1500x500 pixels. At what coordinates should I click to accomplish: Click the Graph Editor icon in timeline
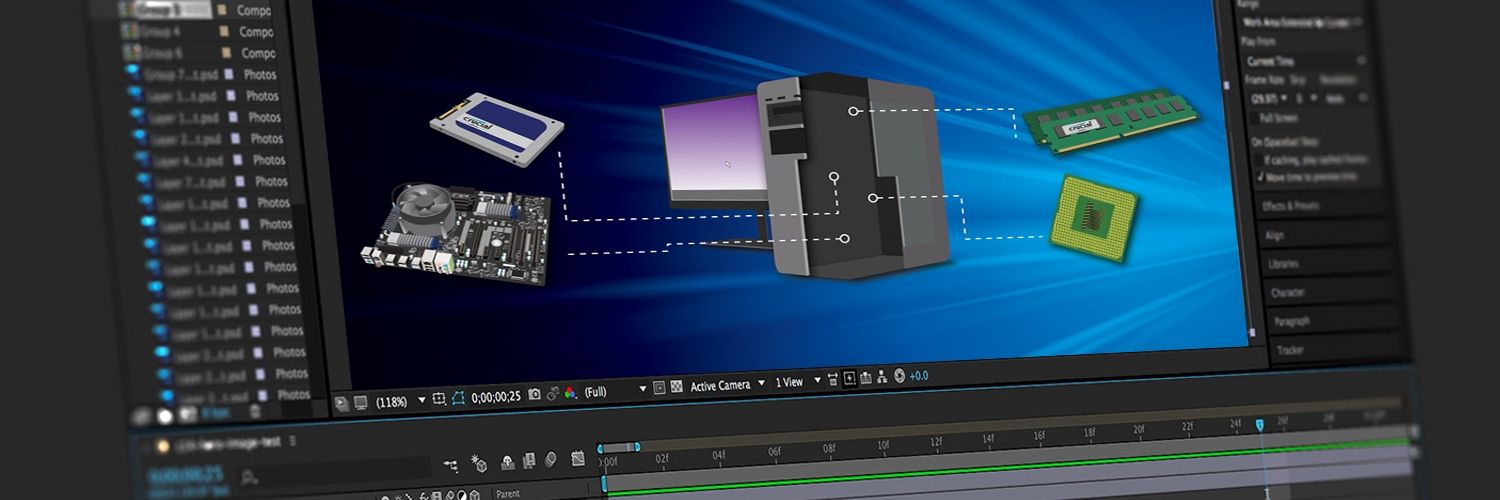pos(578,459)
